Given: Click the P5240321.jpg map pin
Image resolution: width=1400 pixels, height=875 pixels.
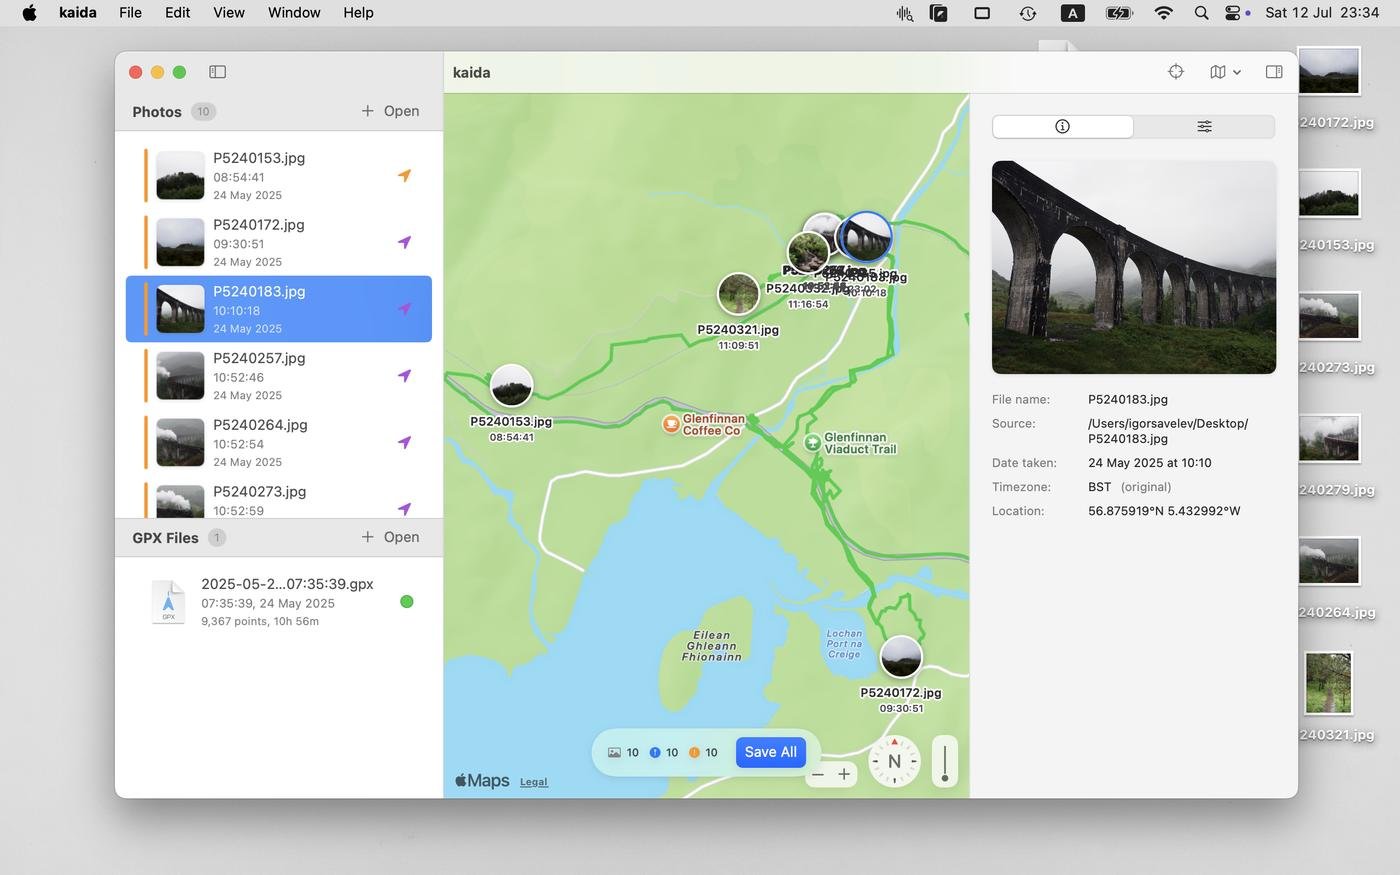Looking at the screenshot, I should click(x=738, y=294).
